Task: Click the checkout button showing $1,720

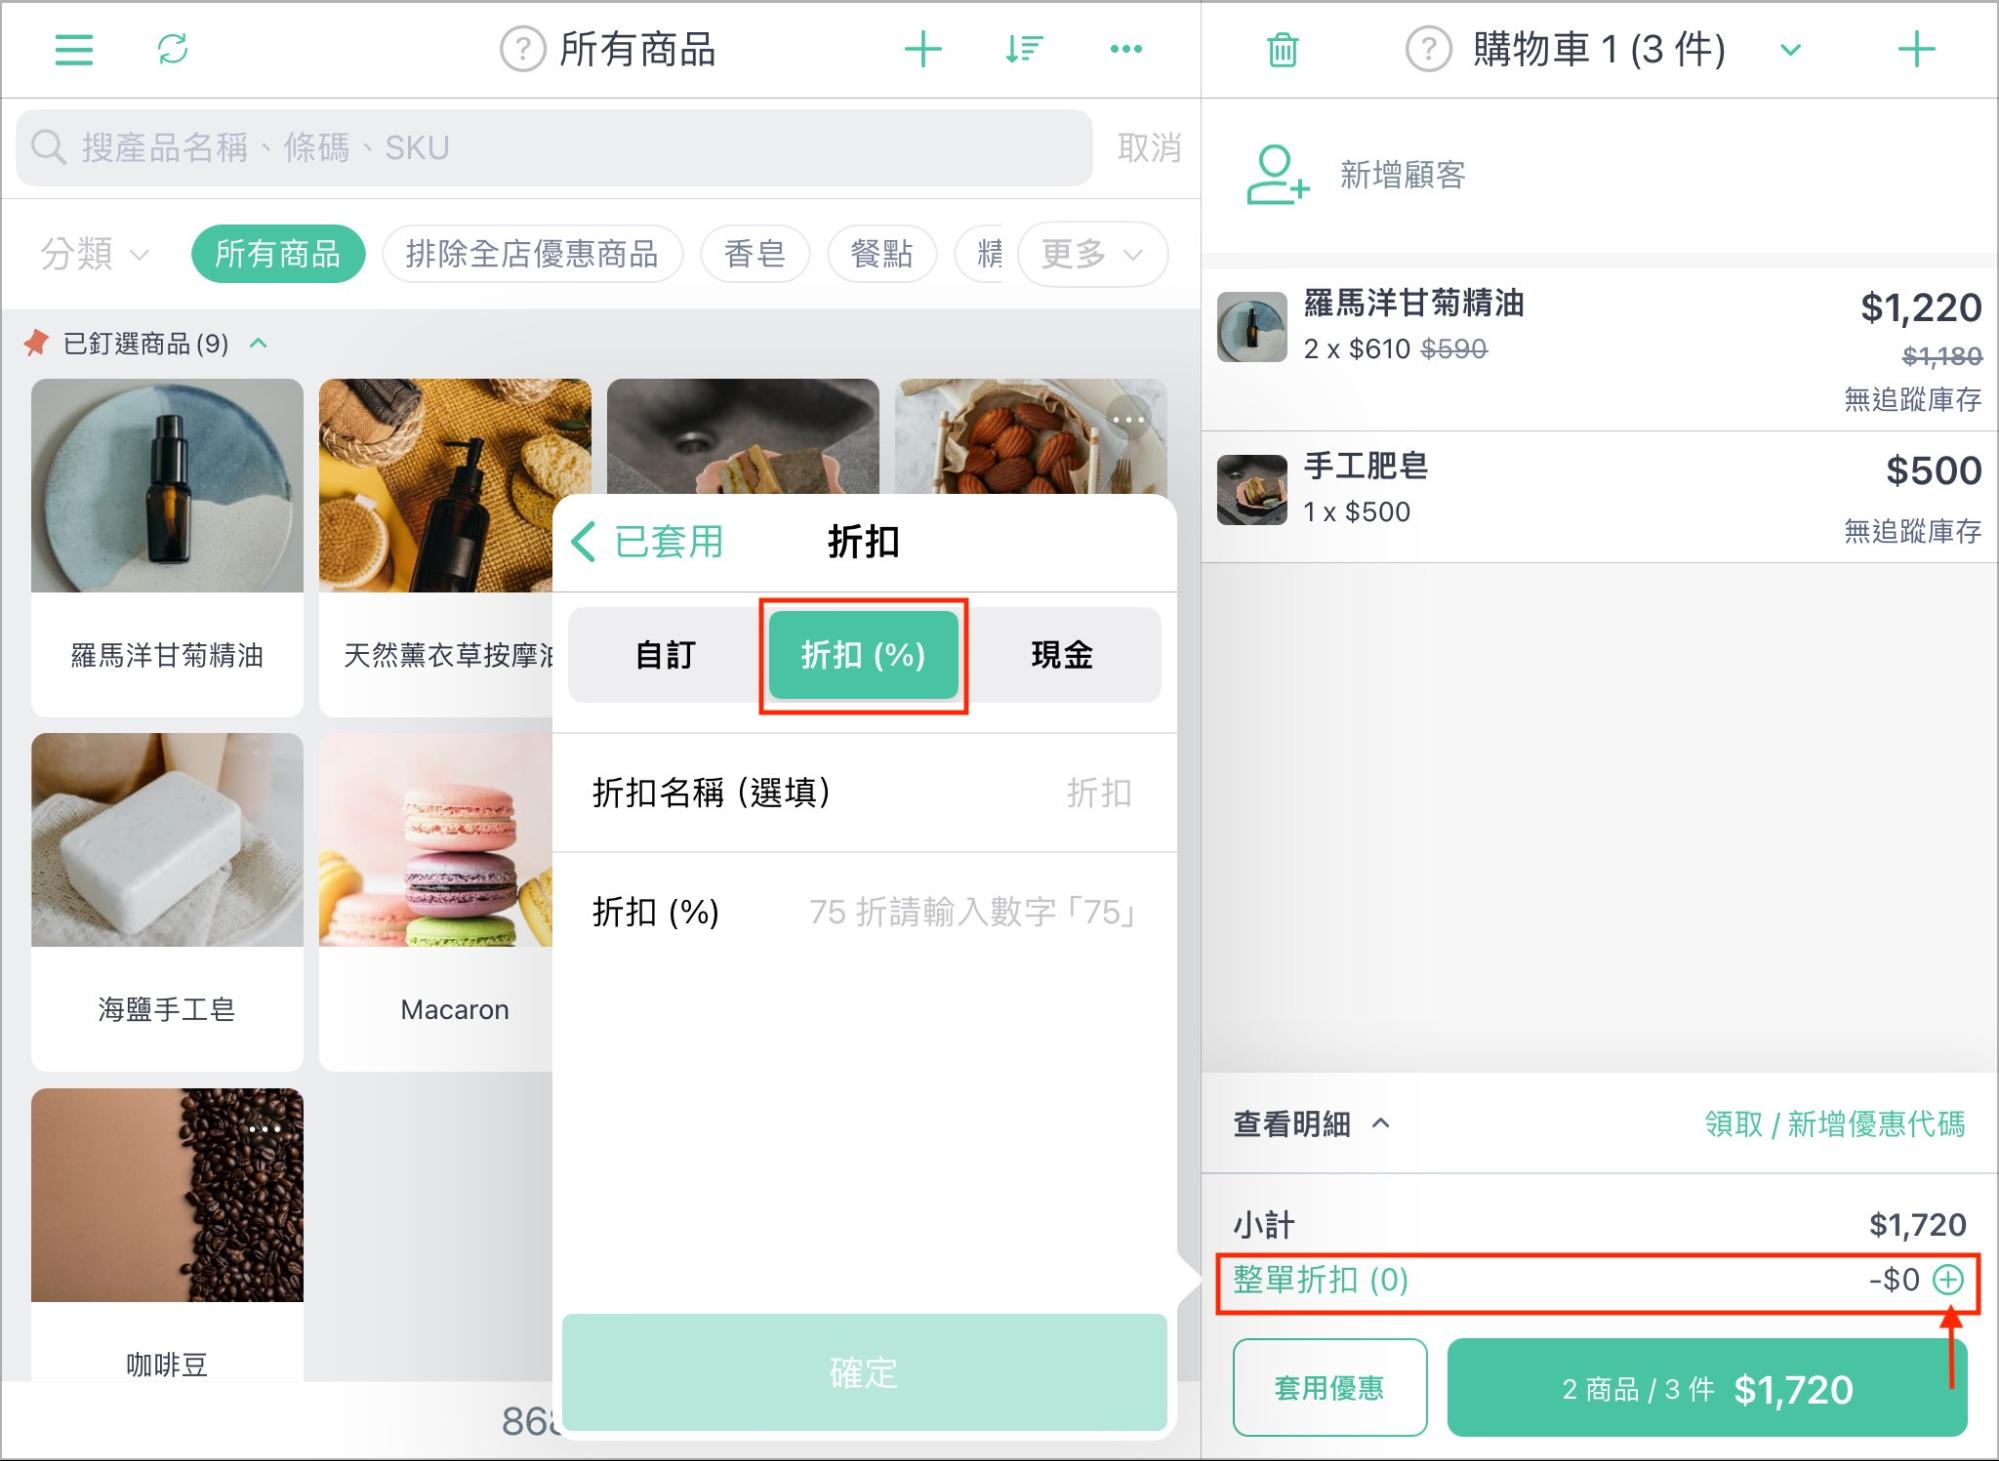Action: coord(1707,1388)
